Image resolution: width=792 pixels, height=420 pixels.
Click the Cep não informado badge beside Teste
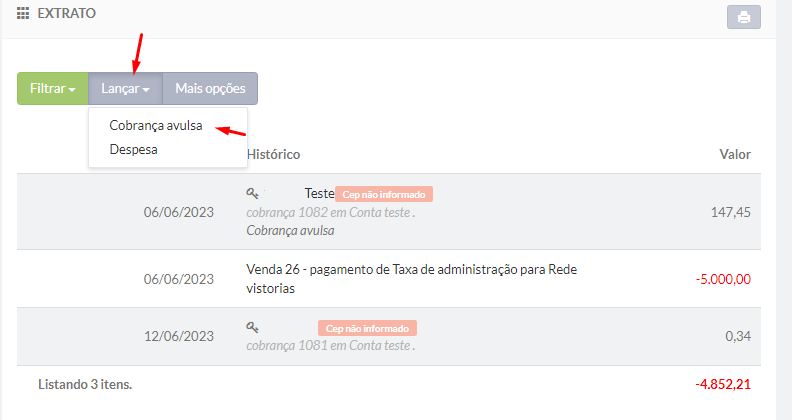click(x=384, y=194)
